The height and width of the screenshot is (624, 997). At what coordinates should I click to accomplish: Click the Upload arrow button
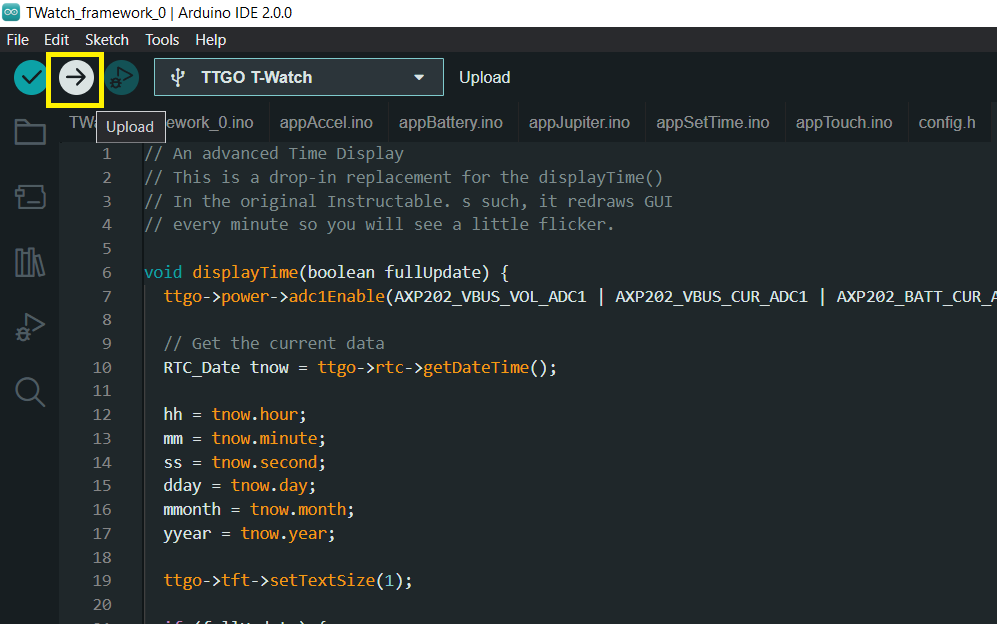click(x=76, y=78)
